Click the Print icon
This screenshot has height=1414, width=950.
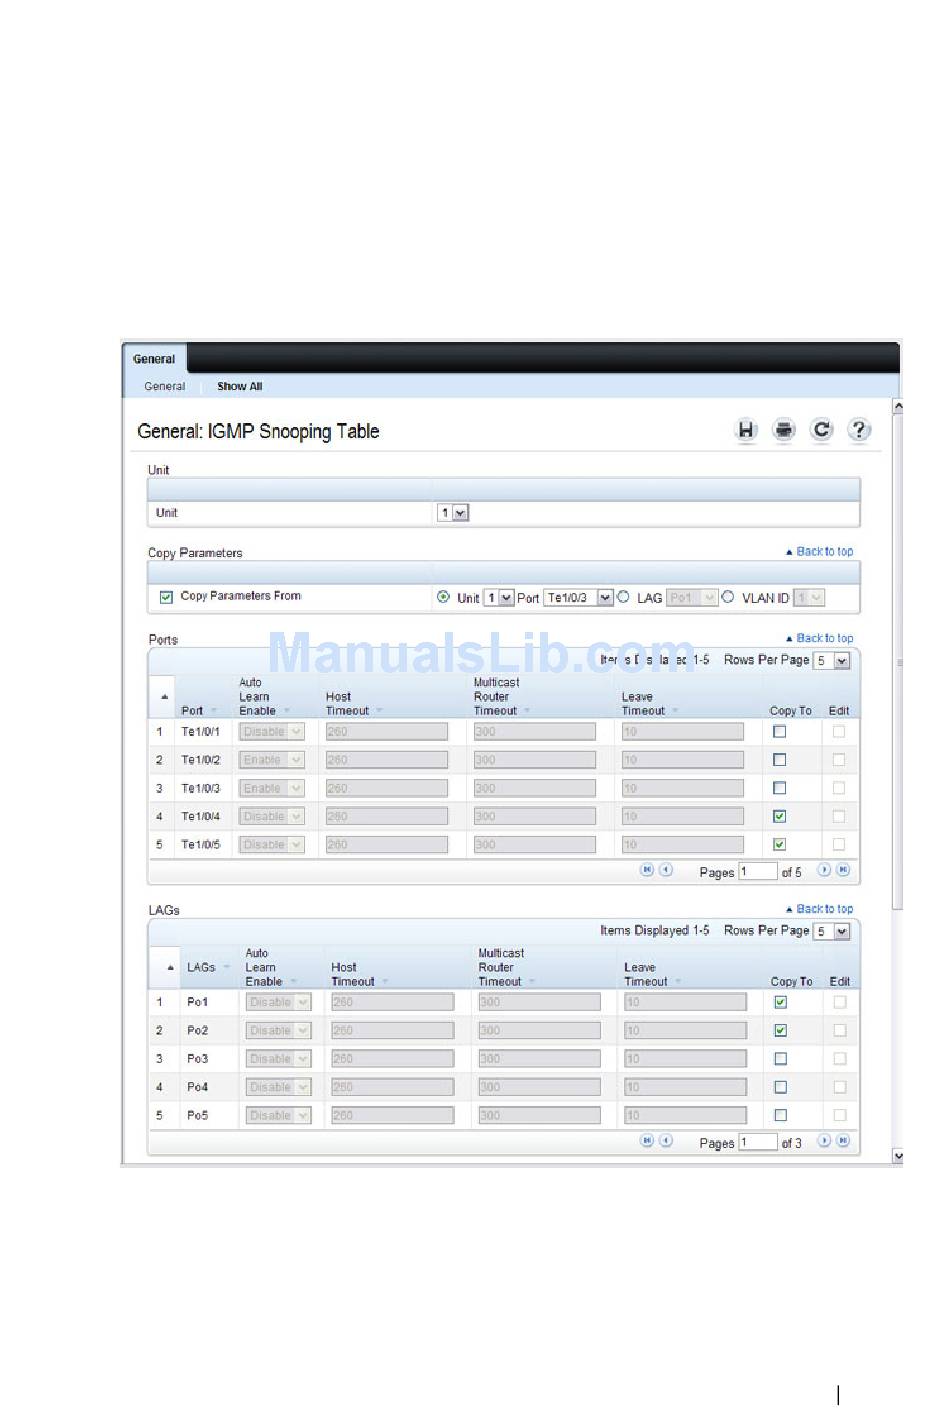tap(784, 430)
